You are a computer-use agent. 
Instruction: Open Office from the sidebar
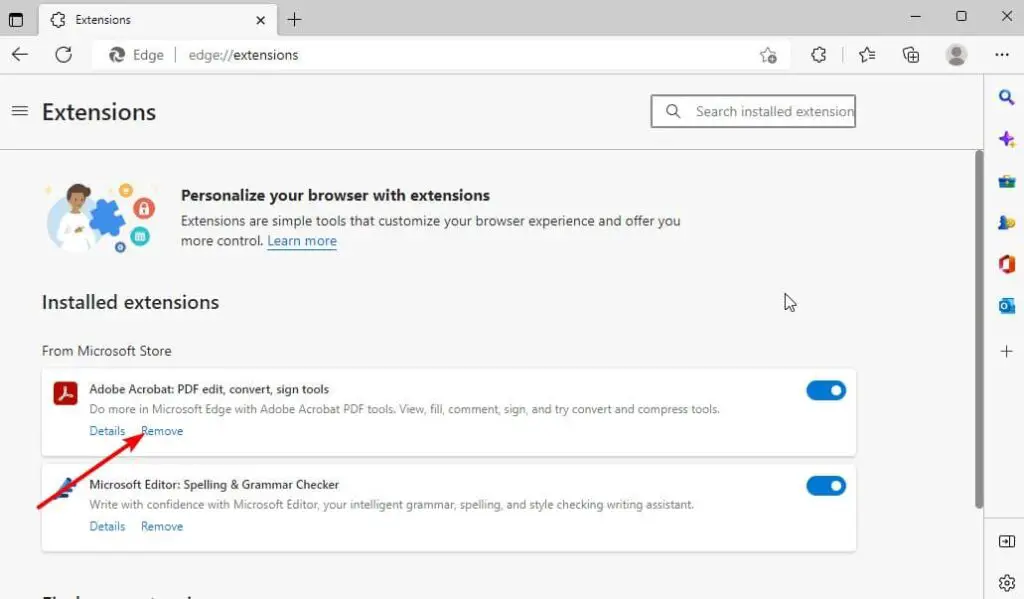1006,264
